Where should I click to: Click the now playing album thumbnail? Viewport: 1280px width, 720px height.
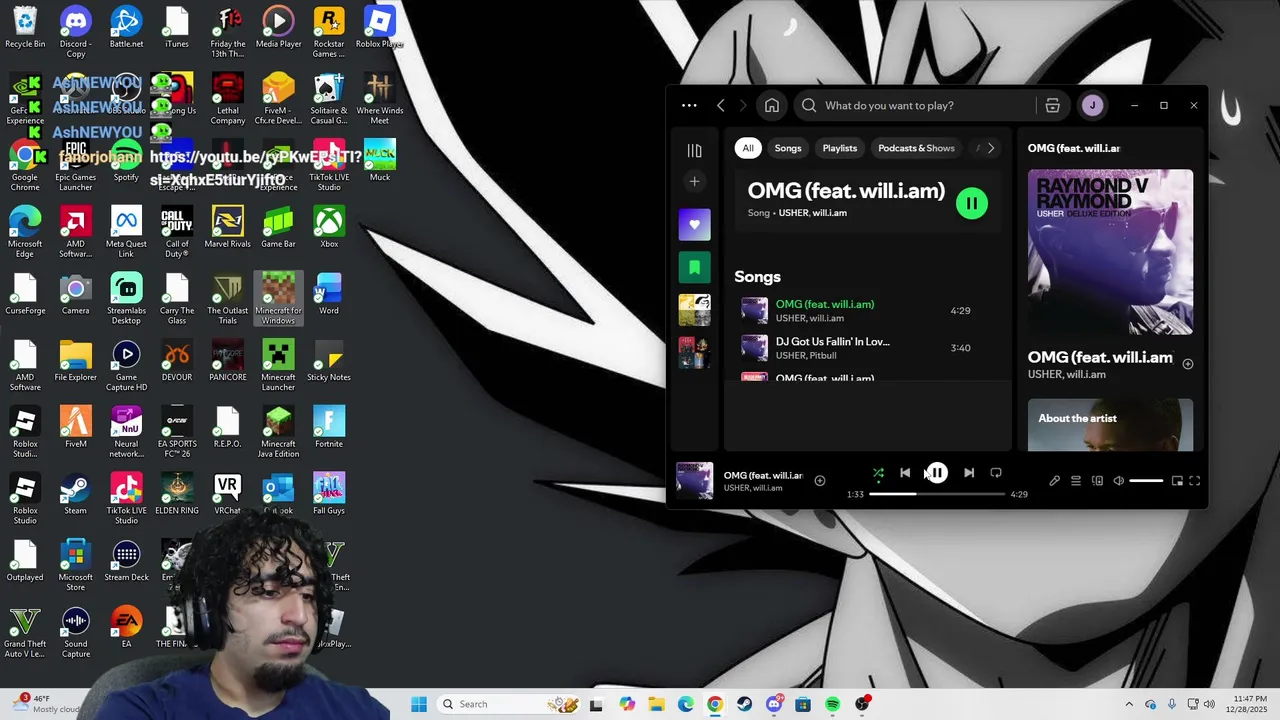coord(694,481)
